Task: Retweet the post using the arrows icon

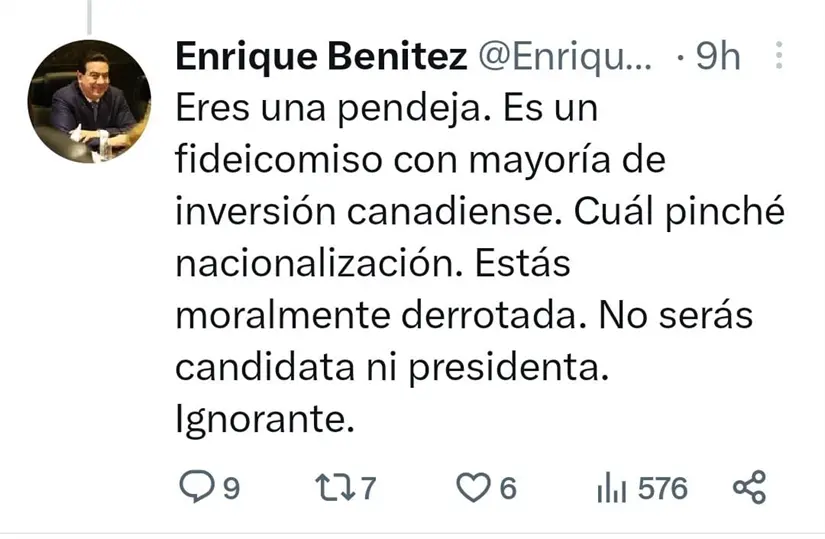Action: pyautogui.click(x=332, y=488)
